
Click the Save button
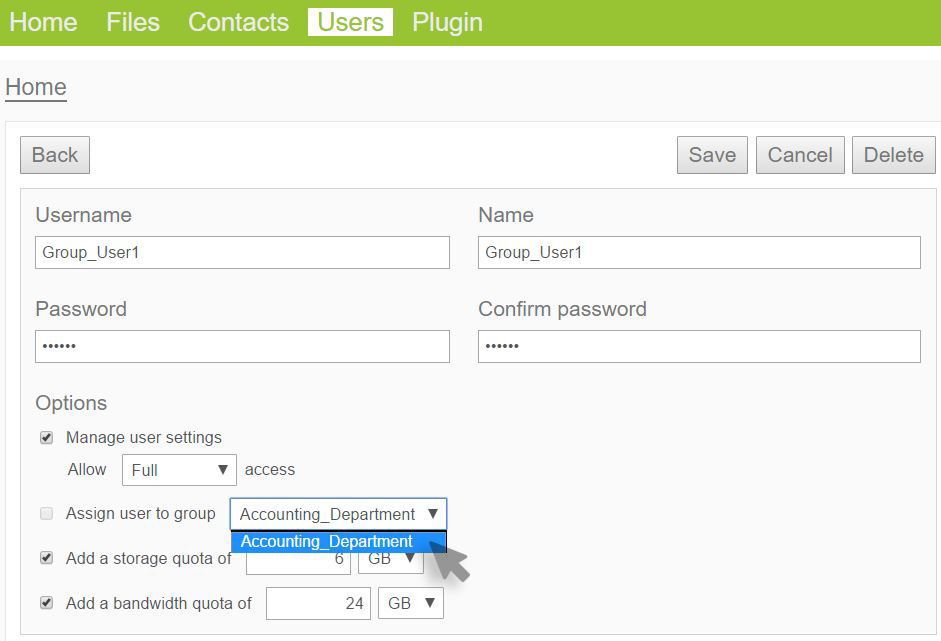(x=712, y=155)
